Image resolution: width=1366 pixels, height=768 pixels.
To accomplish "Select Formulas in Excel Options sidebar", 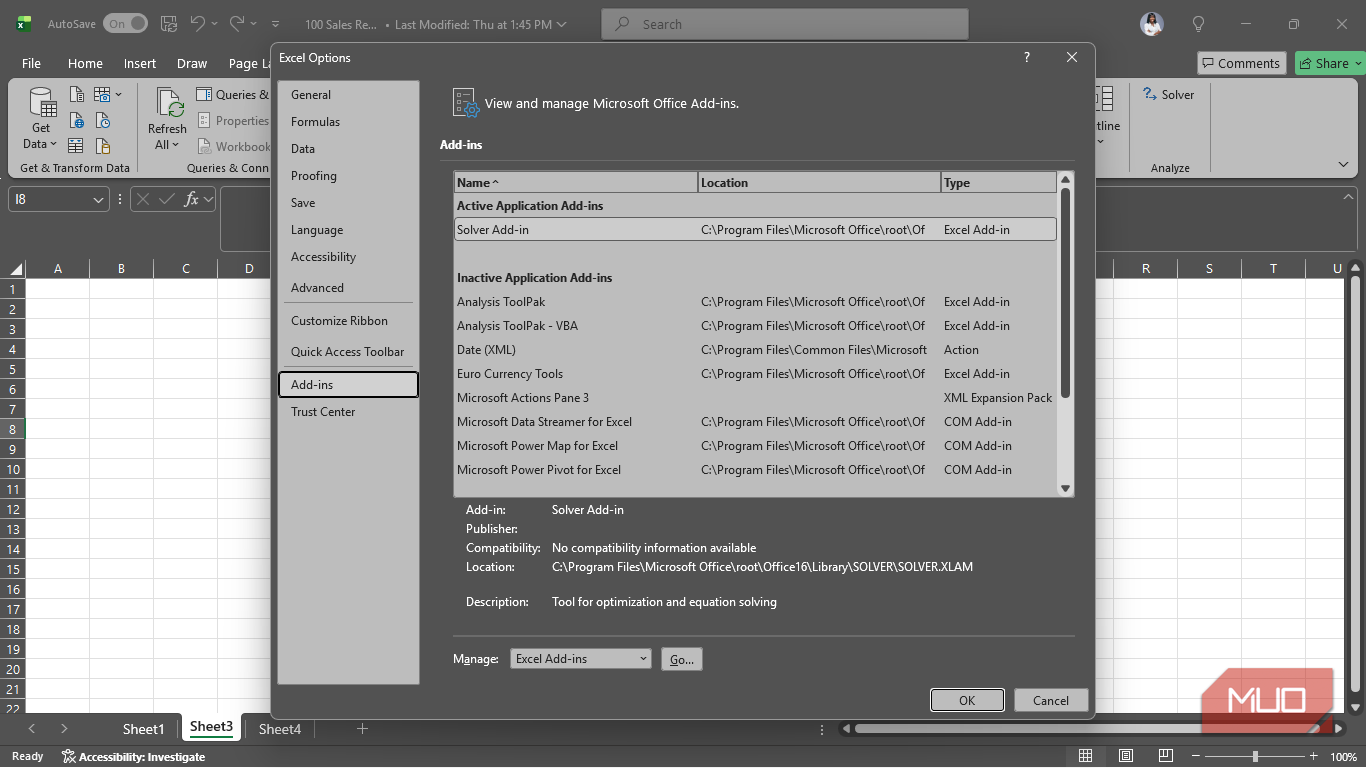I will pyautogui.click(x=348, y=122).
